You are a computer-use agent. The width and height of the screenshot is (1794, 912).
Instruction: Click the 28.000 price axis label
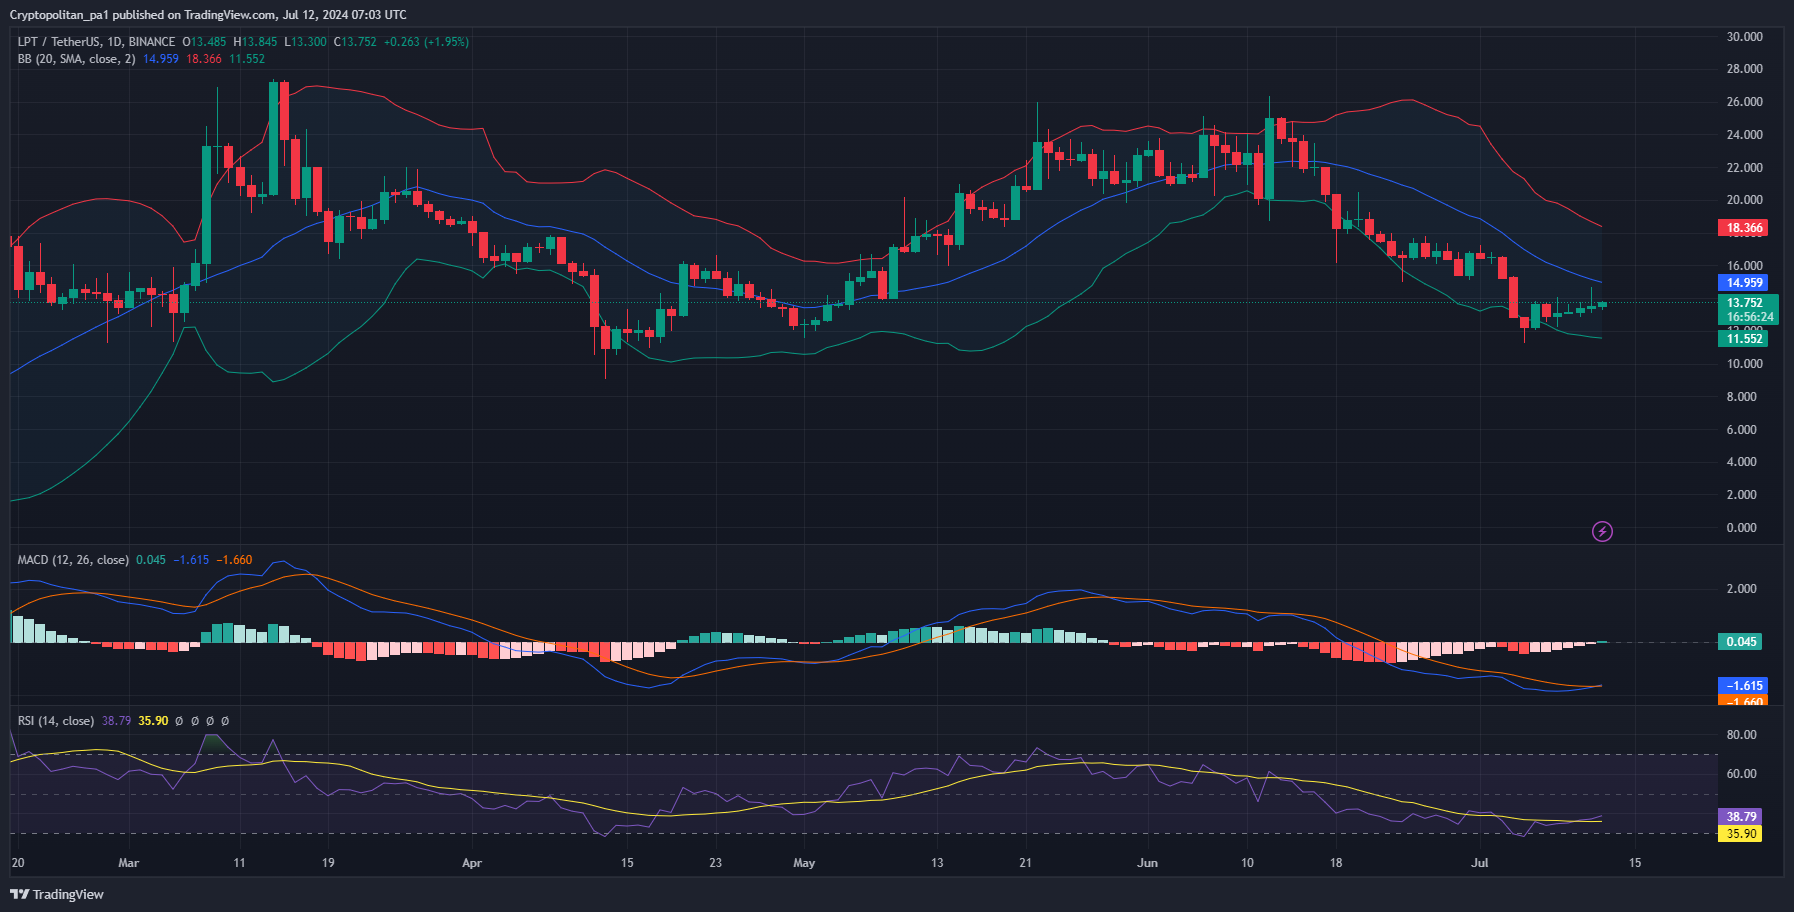[1744, 69]
